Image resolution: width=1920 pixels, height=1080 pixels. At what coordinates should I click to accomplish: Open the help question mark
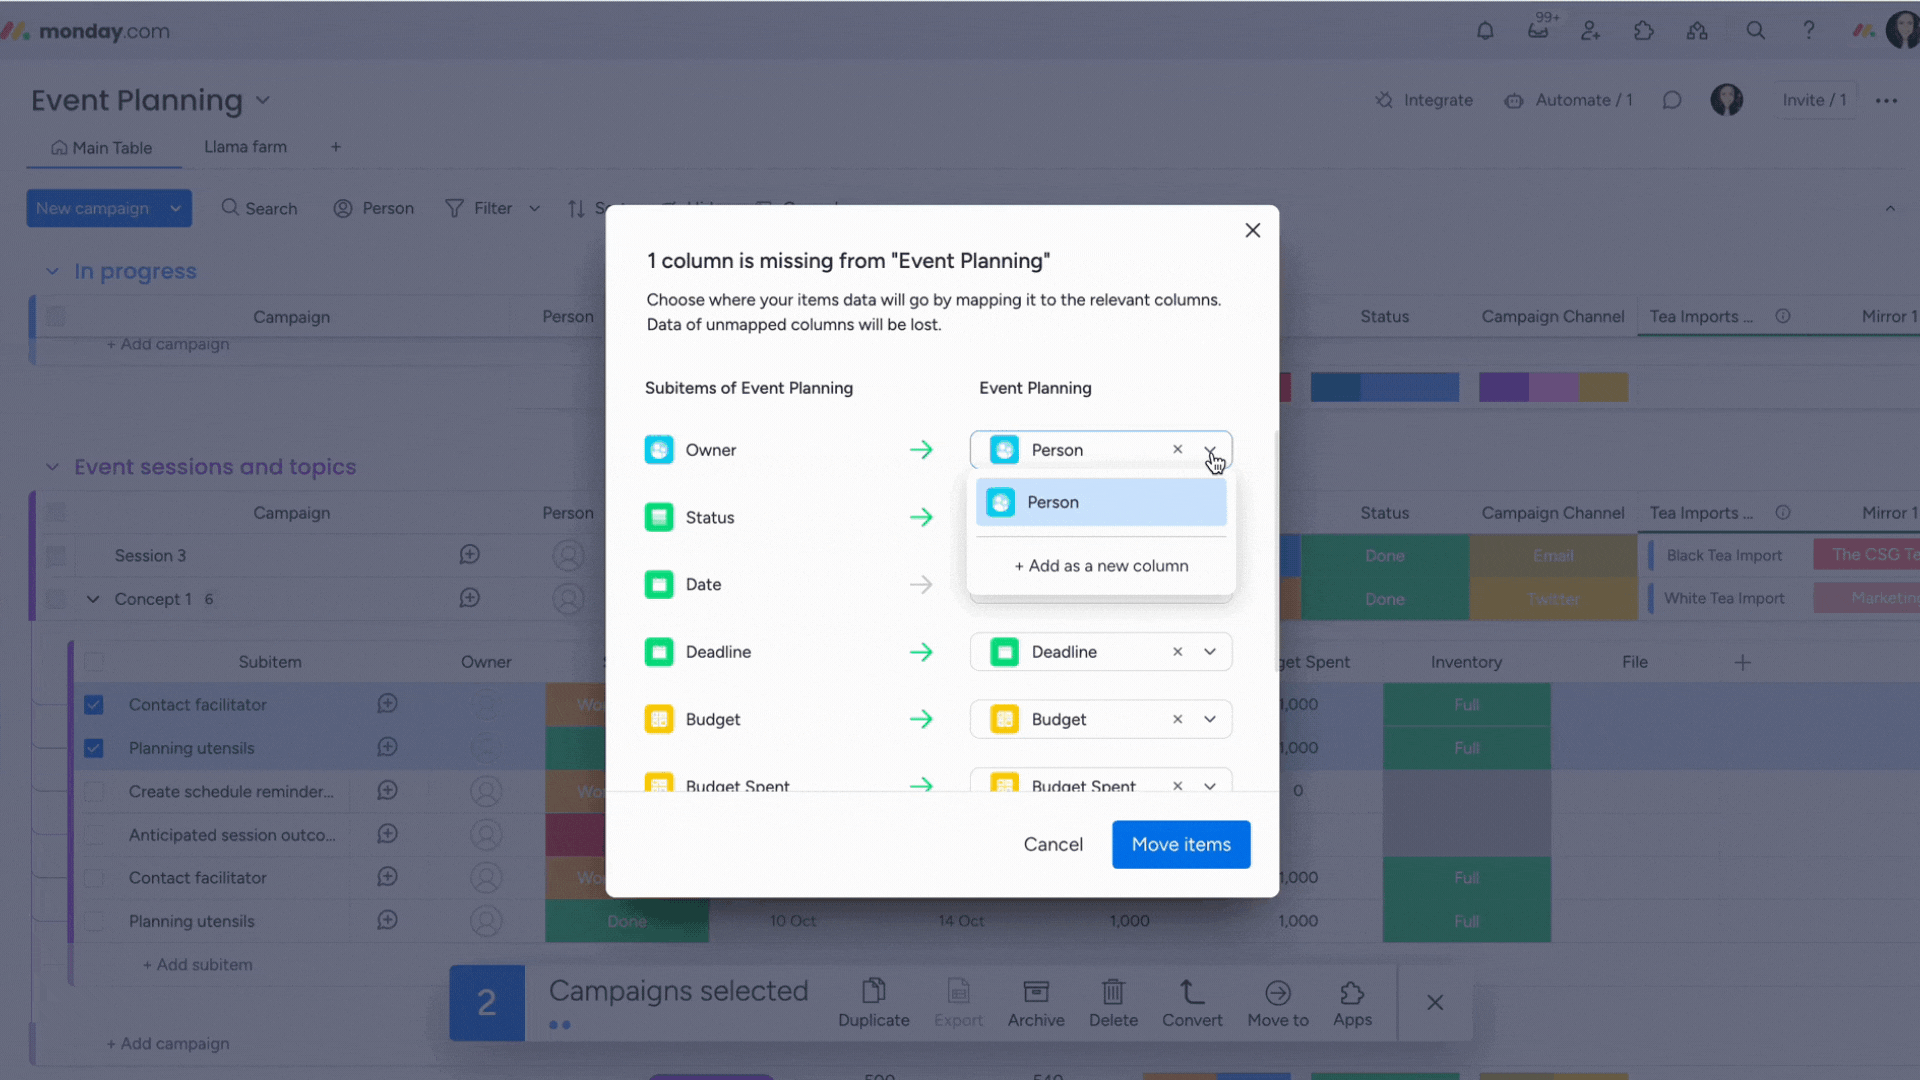point(1808,31)
